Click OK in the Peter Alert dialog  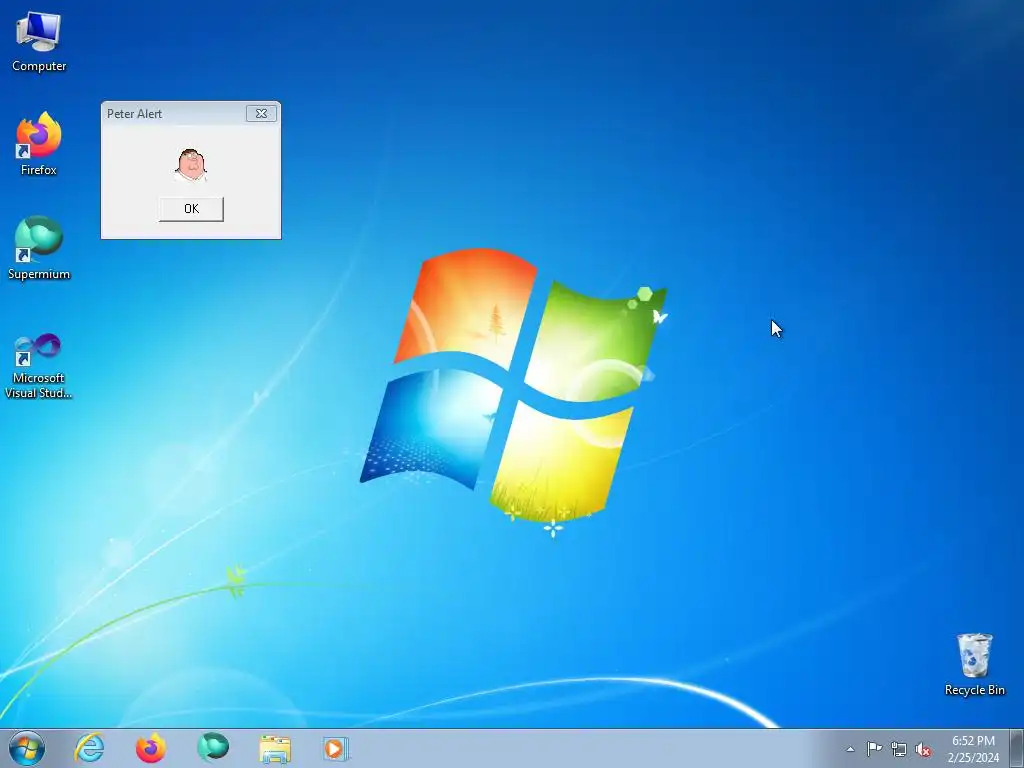point(191,209)
